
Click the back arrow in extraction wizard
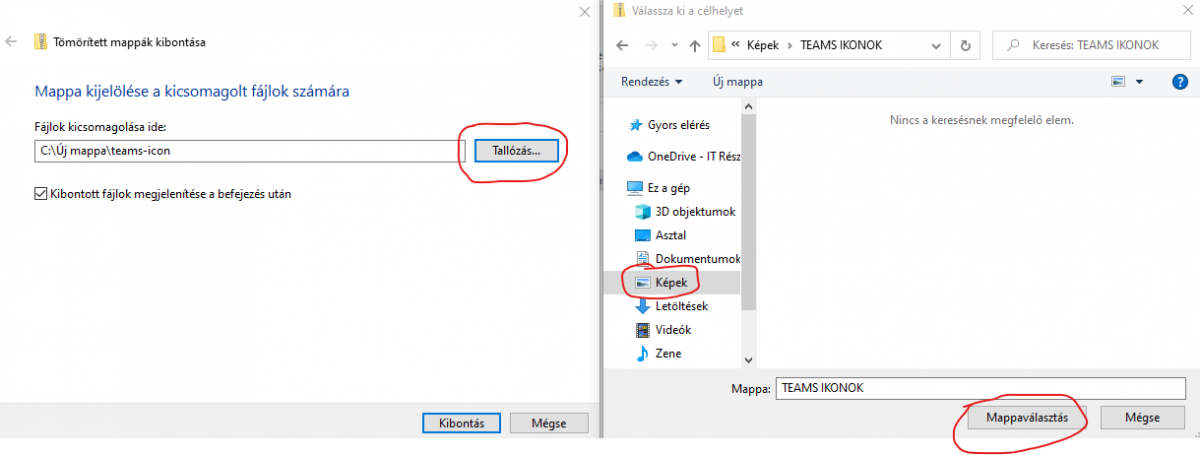click(x=11, y=42)
